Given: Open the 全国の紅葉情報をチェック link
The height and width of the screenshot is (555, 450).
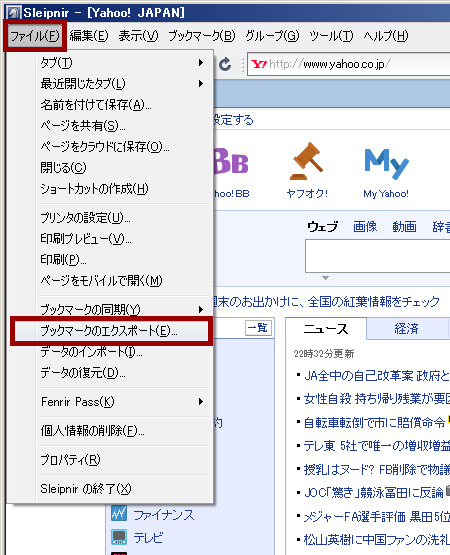Looking at the screenshot, I should click(x=374, y=302).
